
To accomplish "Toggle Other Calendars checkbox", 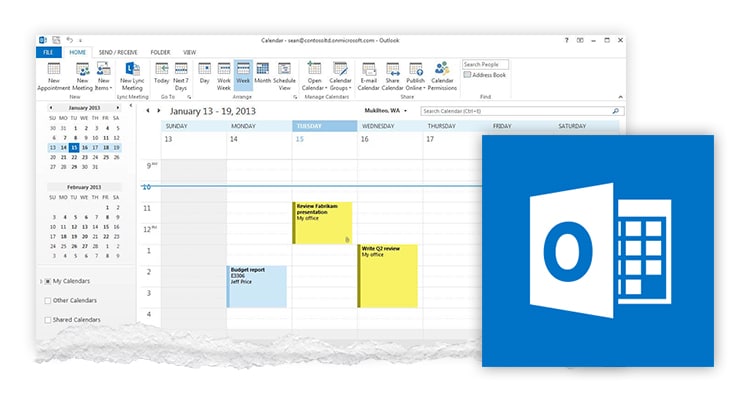I will tap(47, 300).
